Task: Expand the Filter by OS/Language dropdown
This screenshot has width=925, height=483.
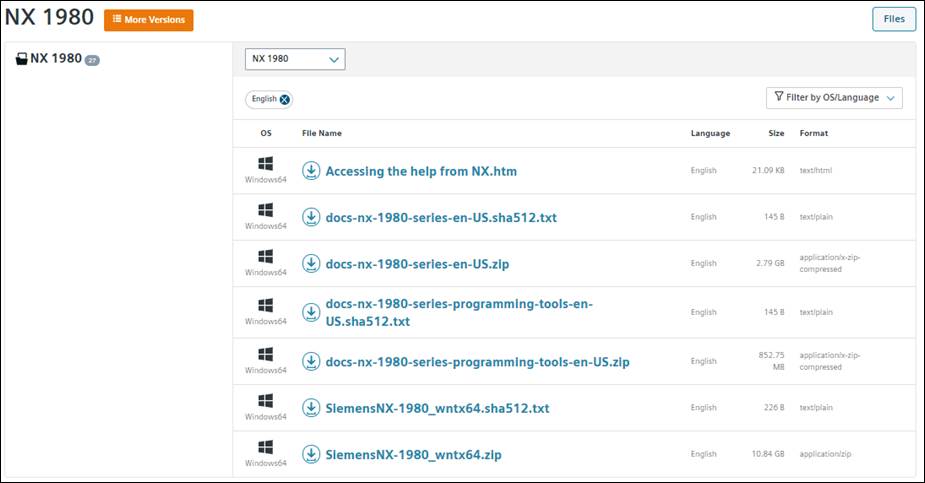Action: click(x=834, y=98)
